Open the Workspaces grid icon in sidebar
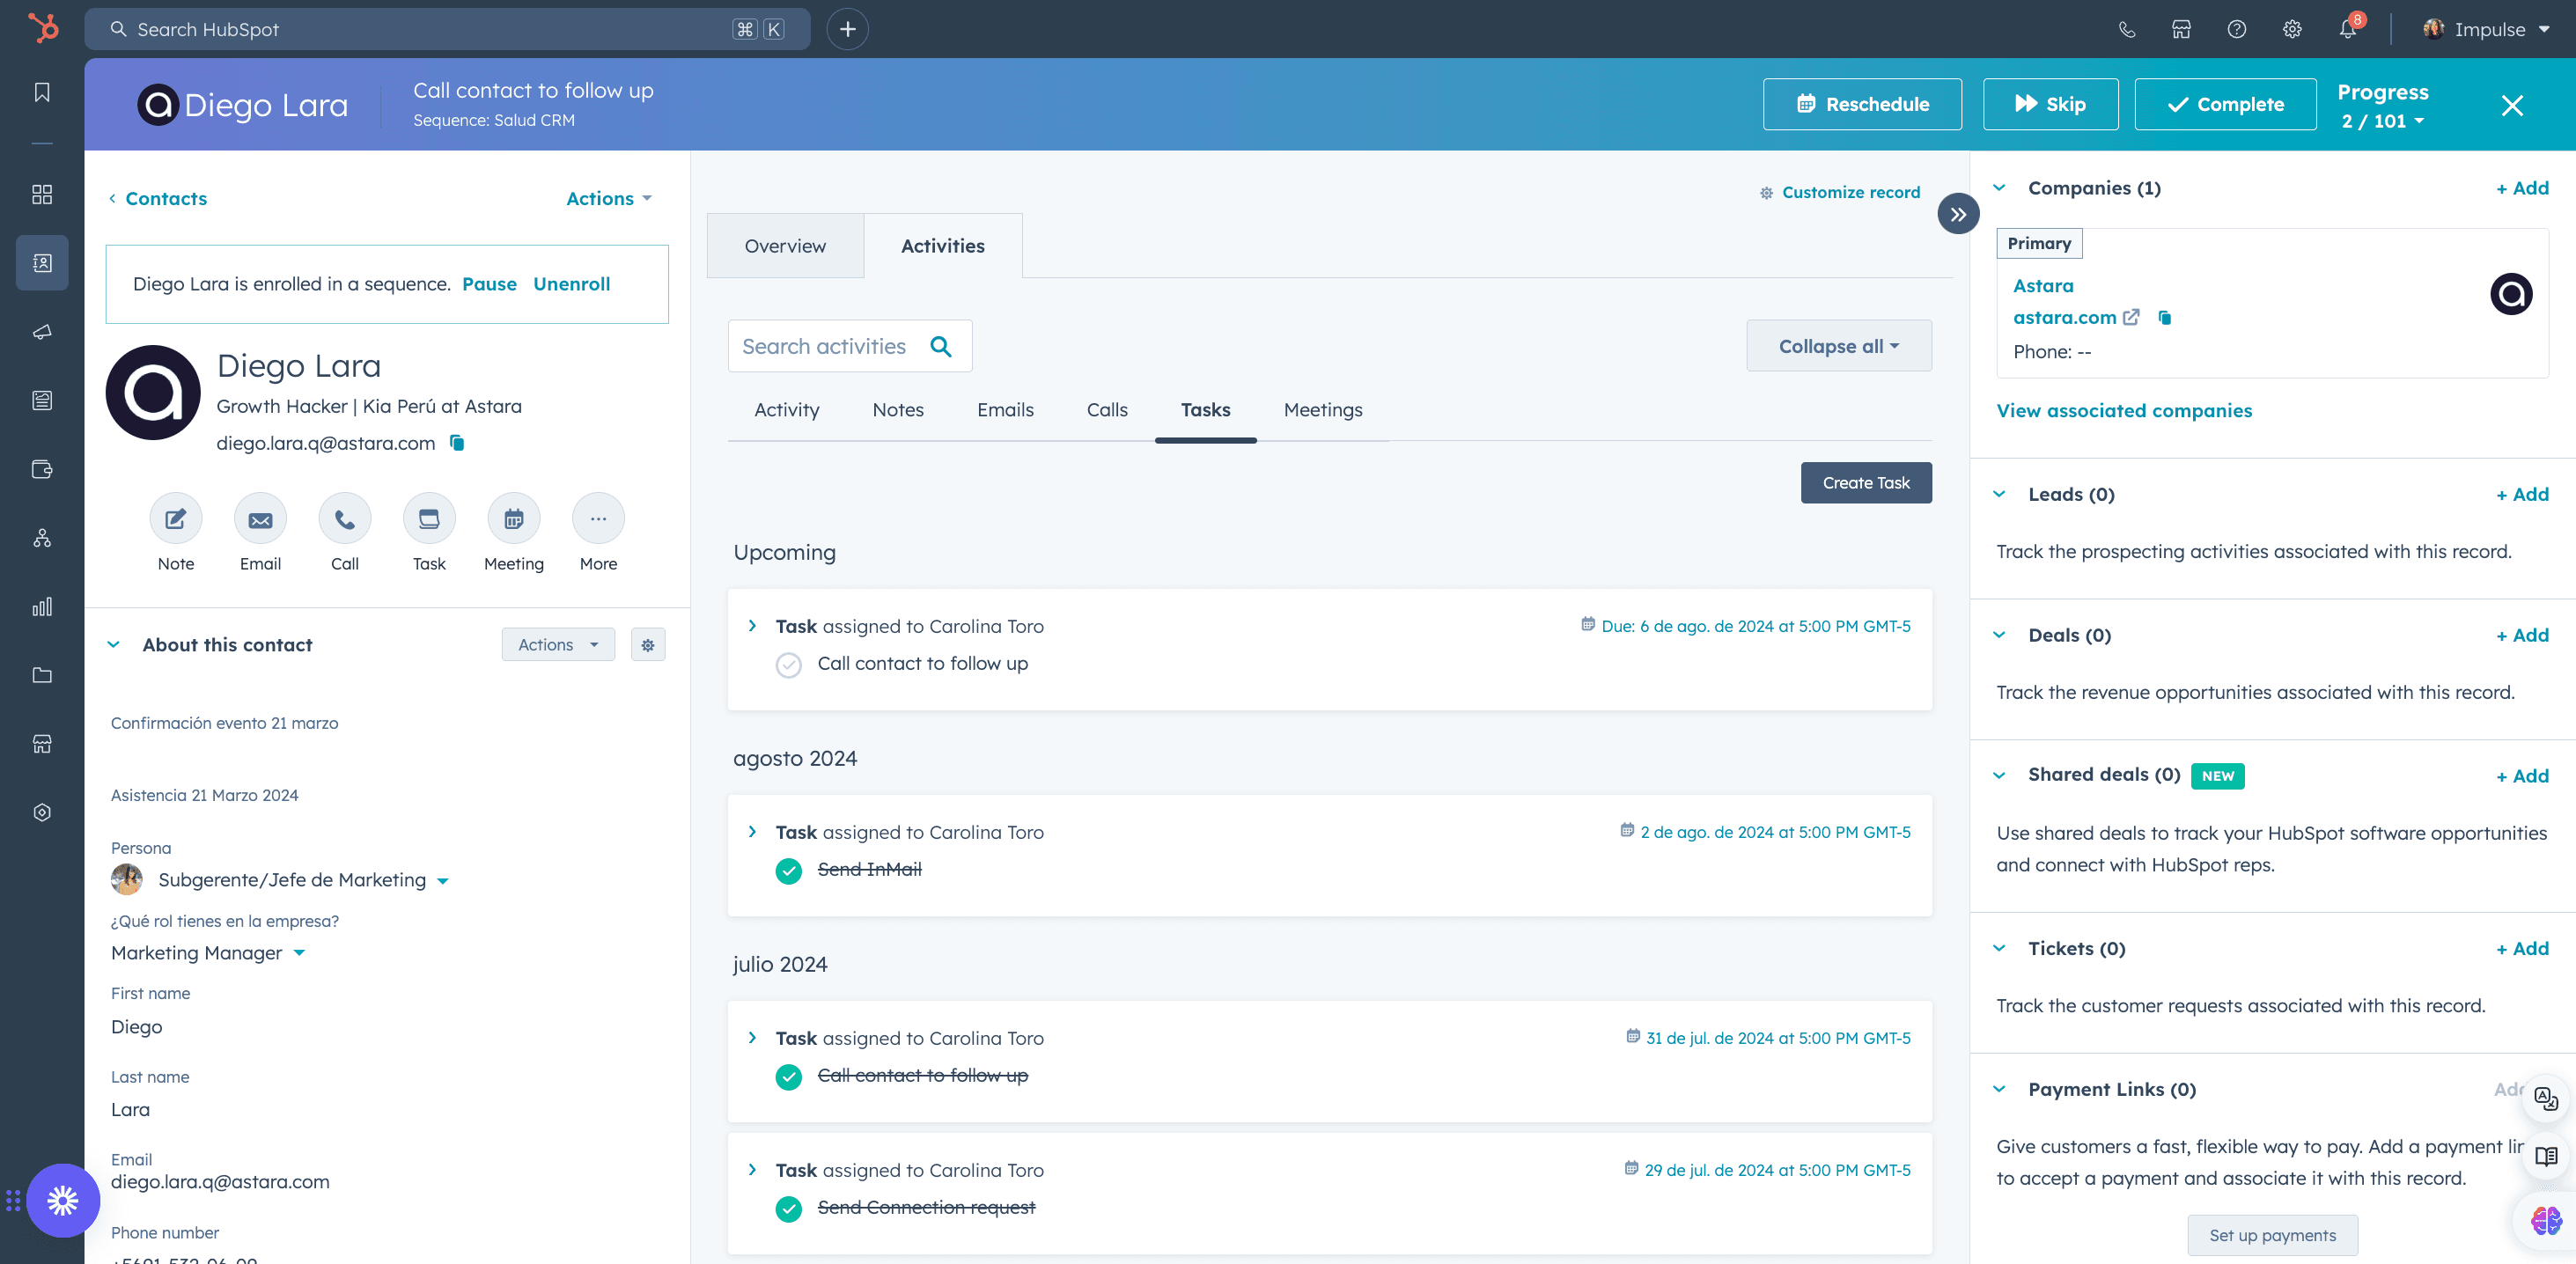 42,194
